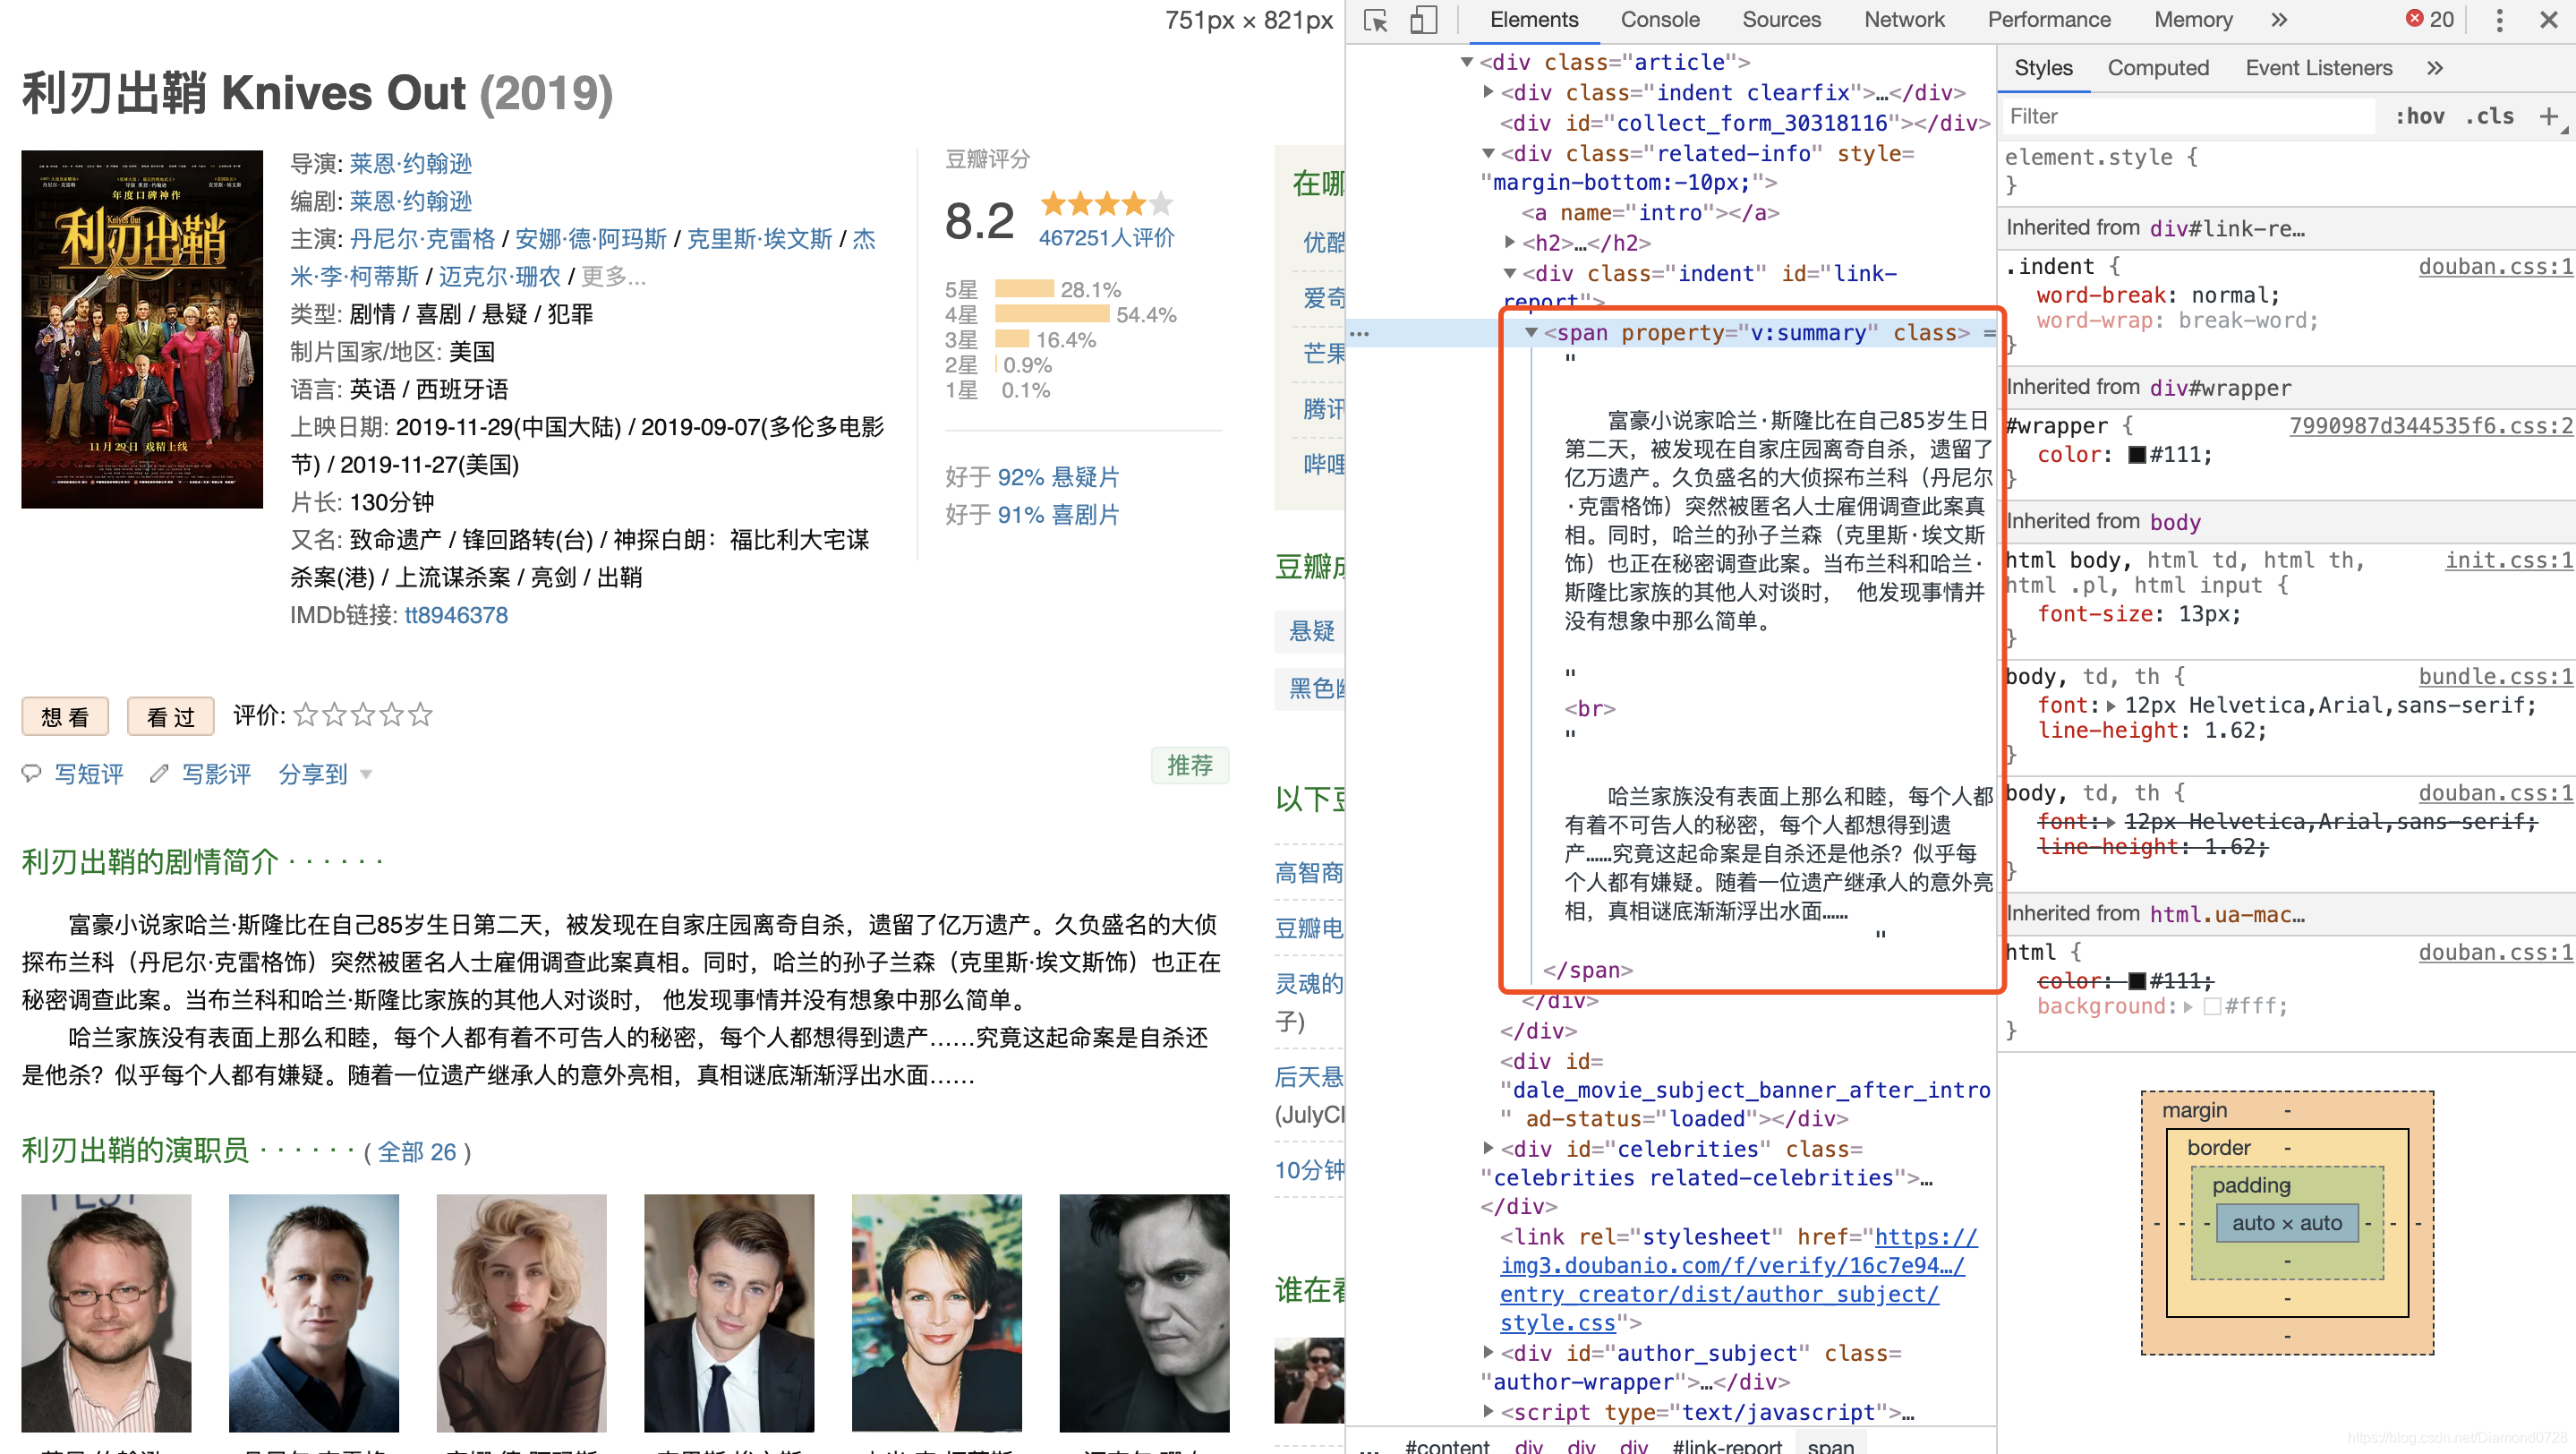
Task: Select the br element in Elements tree
Action: pos(1590,708)
